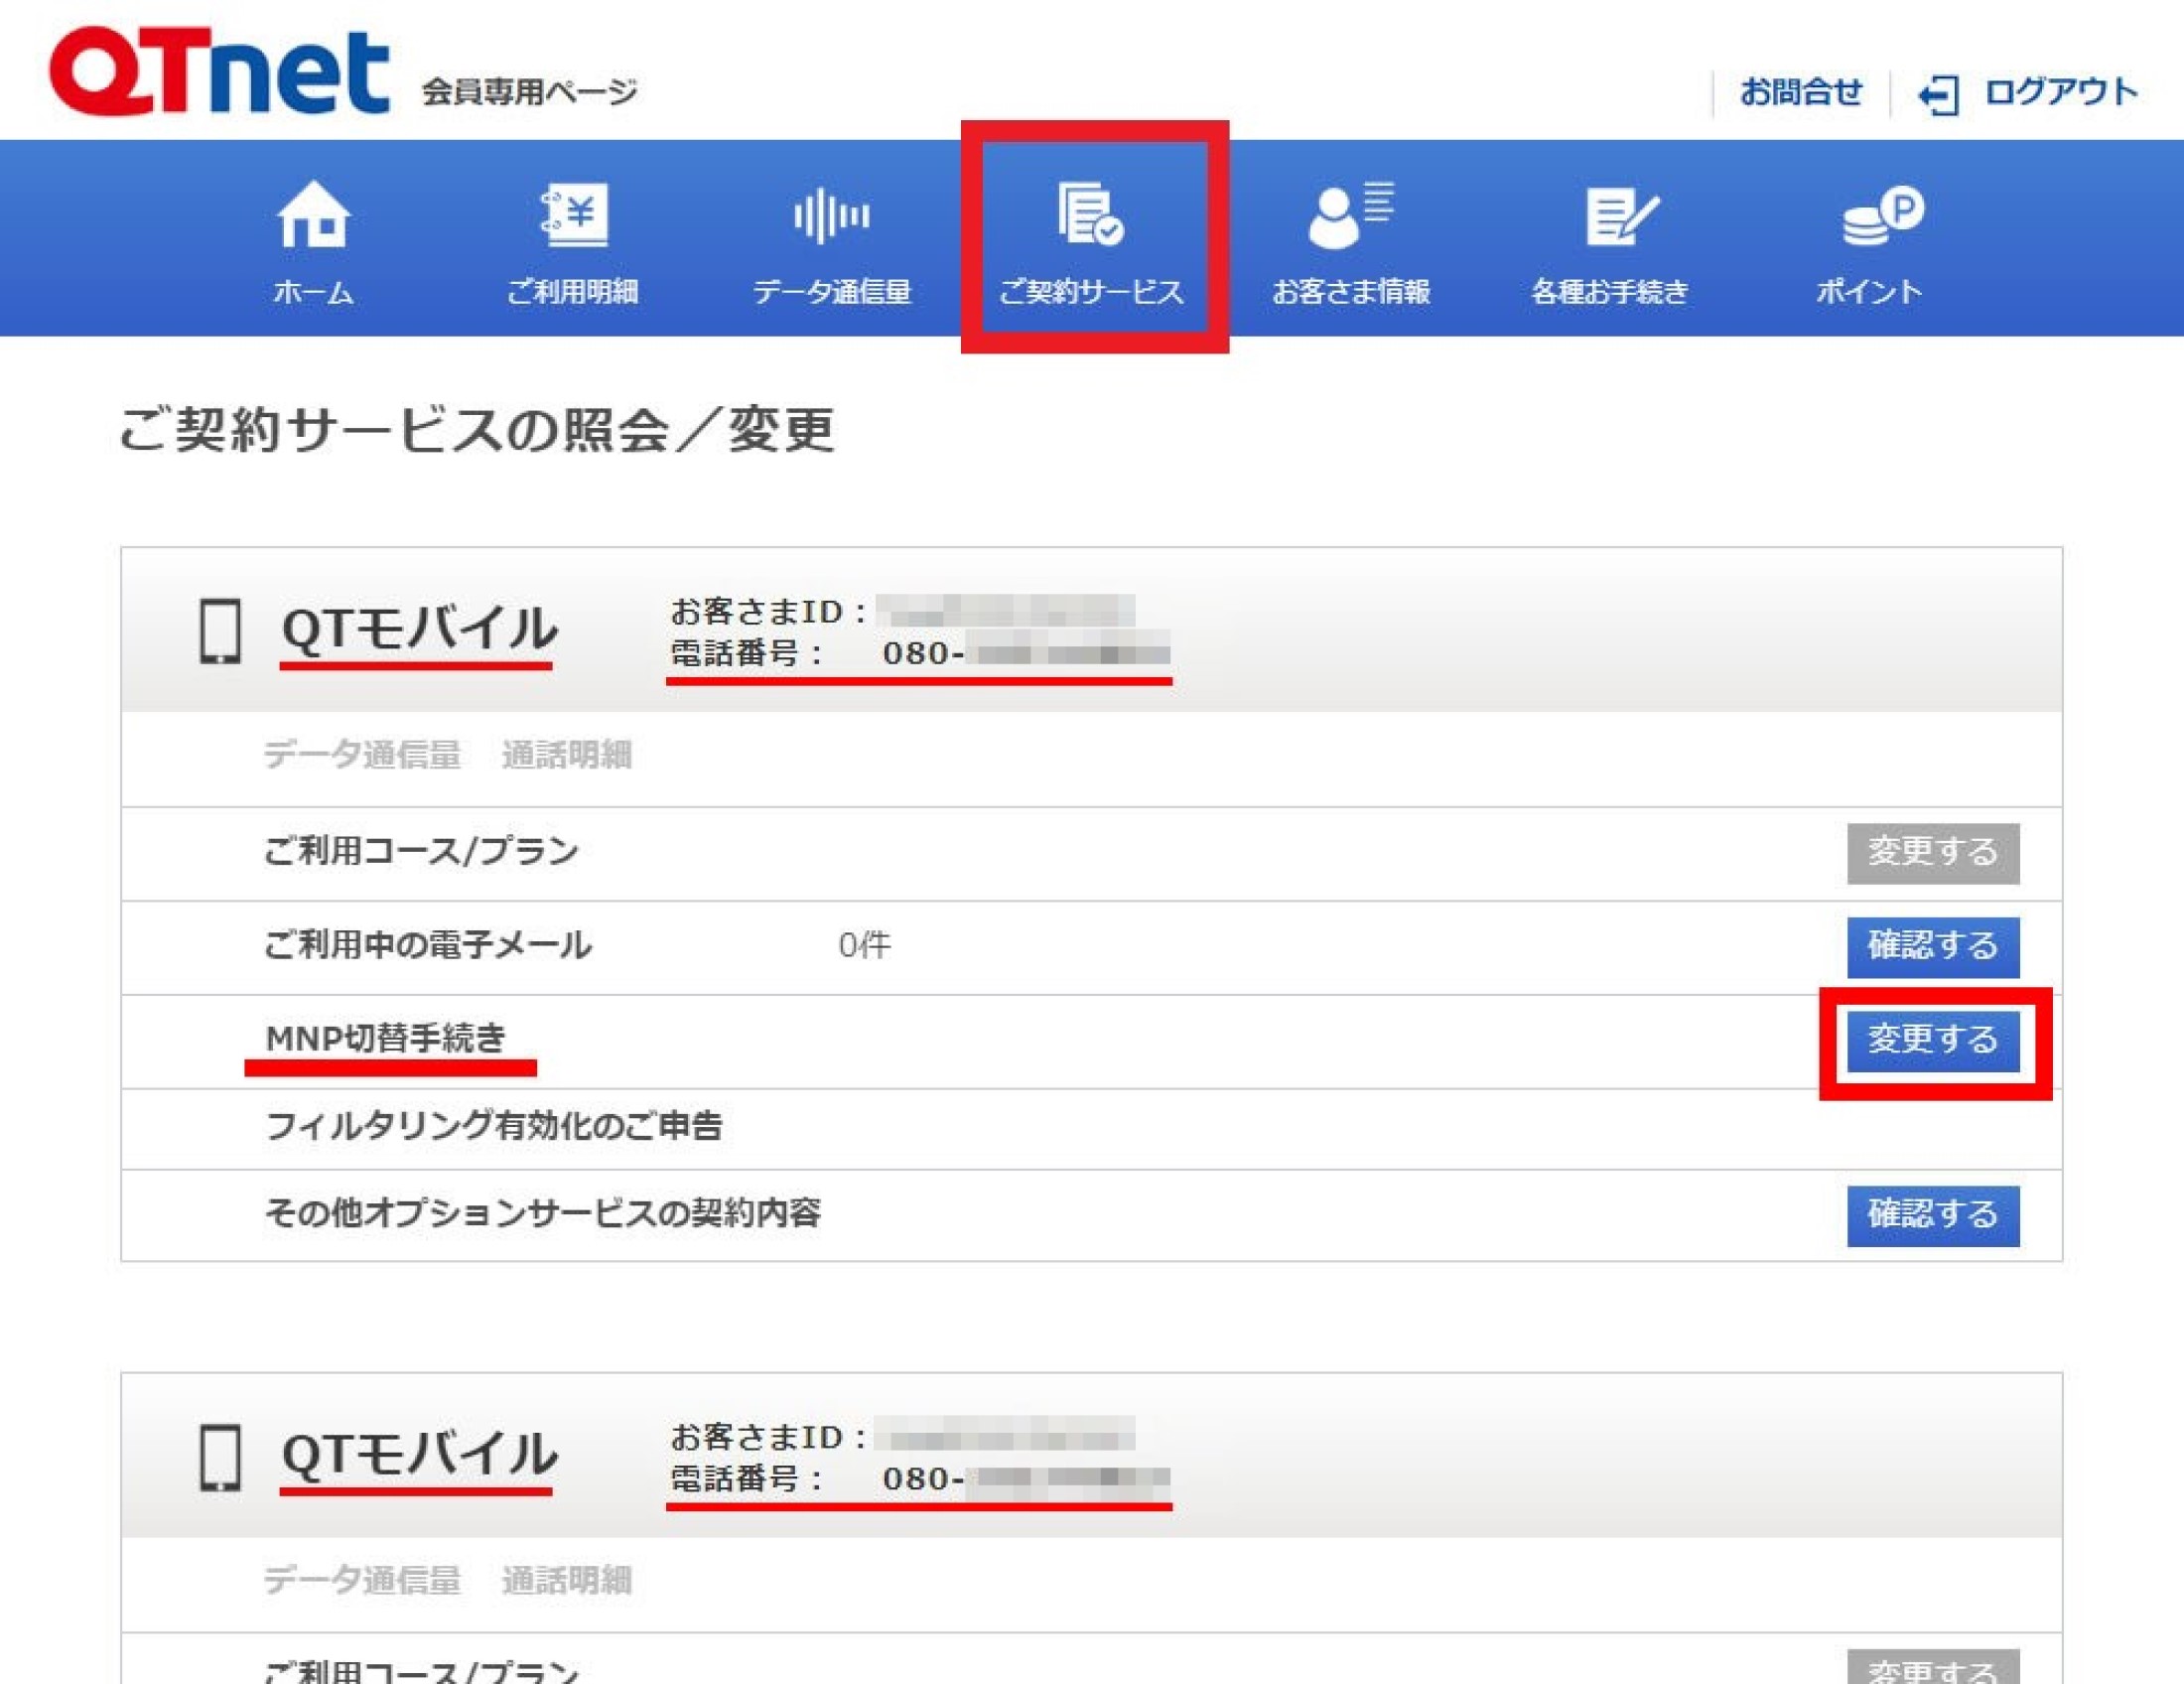The image size is (2184, 1684).
Task: Click the phone icon of second QTモバイル
Action: tap(220, 1457)
